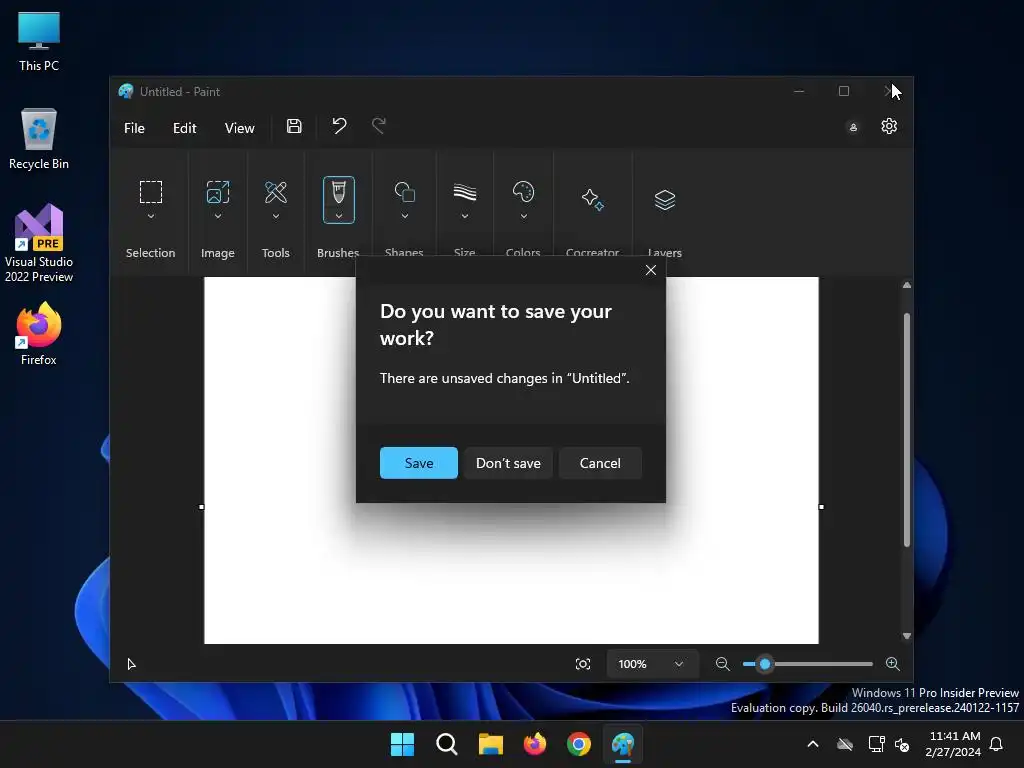The image size is (1024, 768).
Task: Open Firefox from the taskbar
Action: tap(534, 744)
